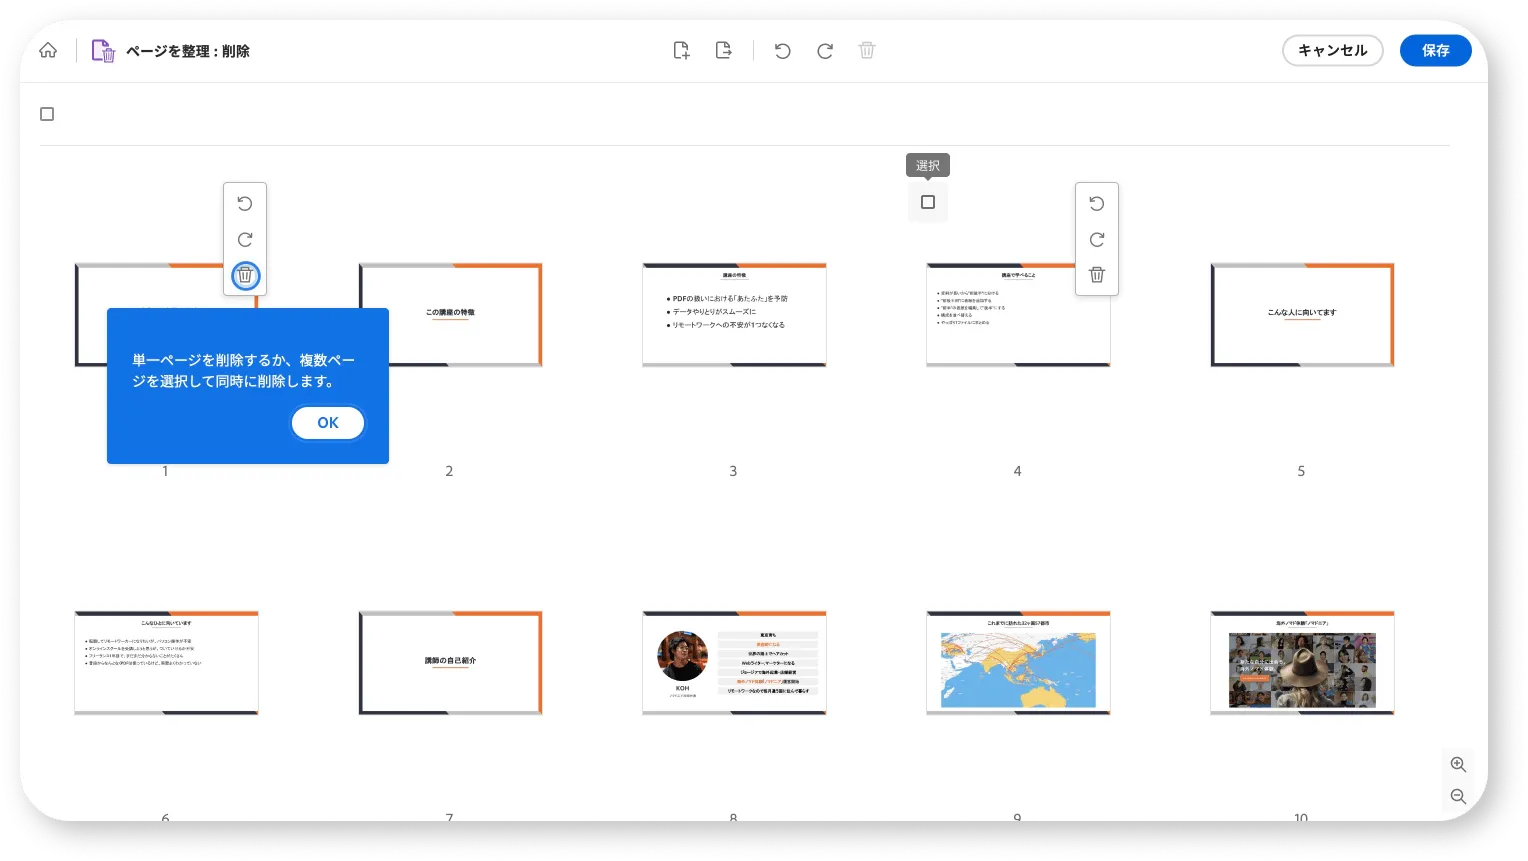Select page 9 thumbnail with world map
1528x861 pixels.
point(1018,663)
